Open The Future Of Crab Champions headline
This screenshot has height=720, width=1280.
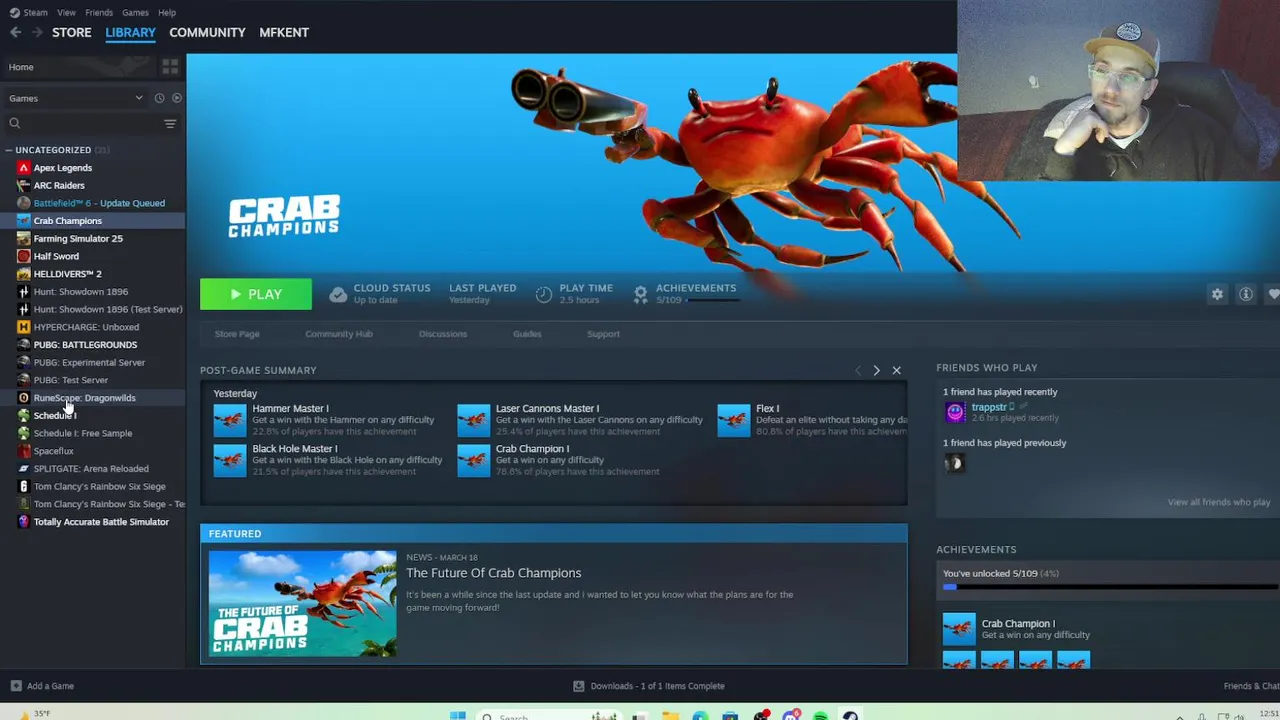(493, 573)
